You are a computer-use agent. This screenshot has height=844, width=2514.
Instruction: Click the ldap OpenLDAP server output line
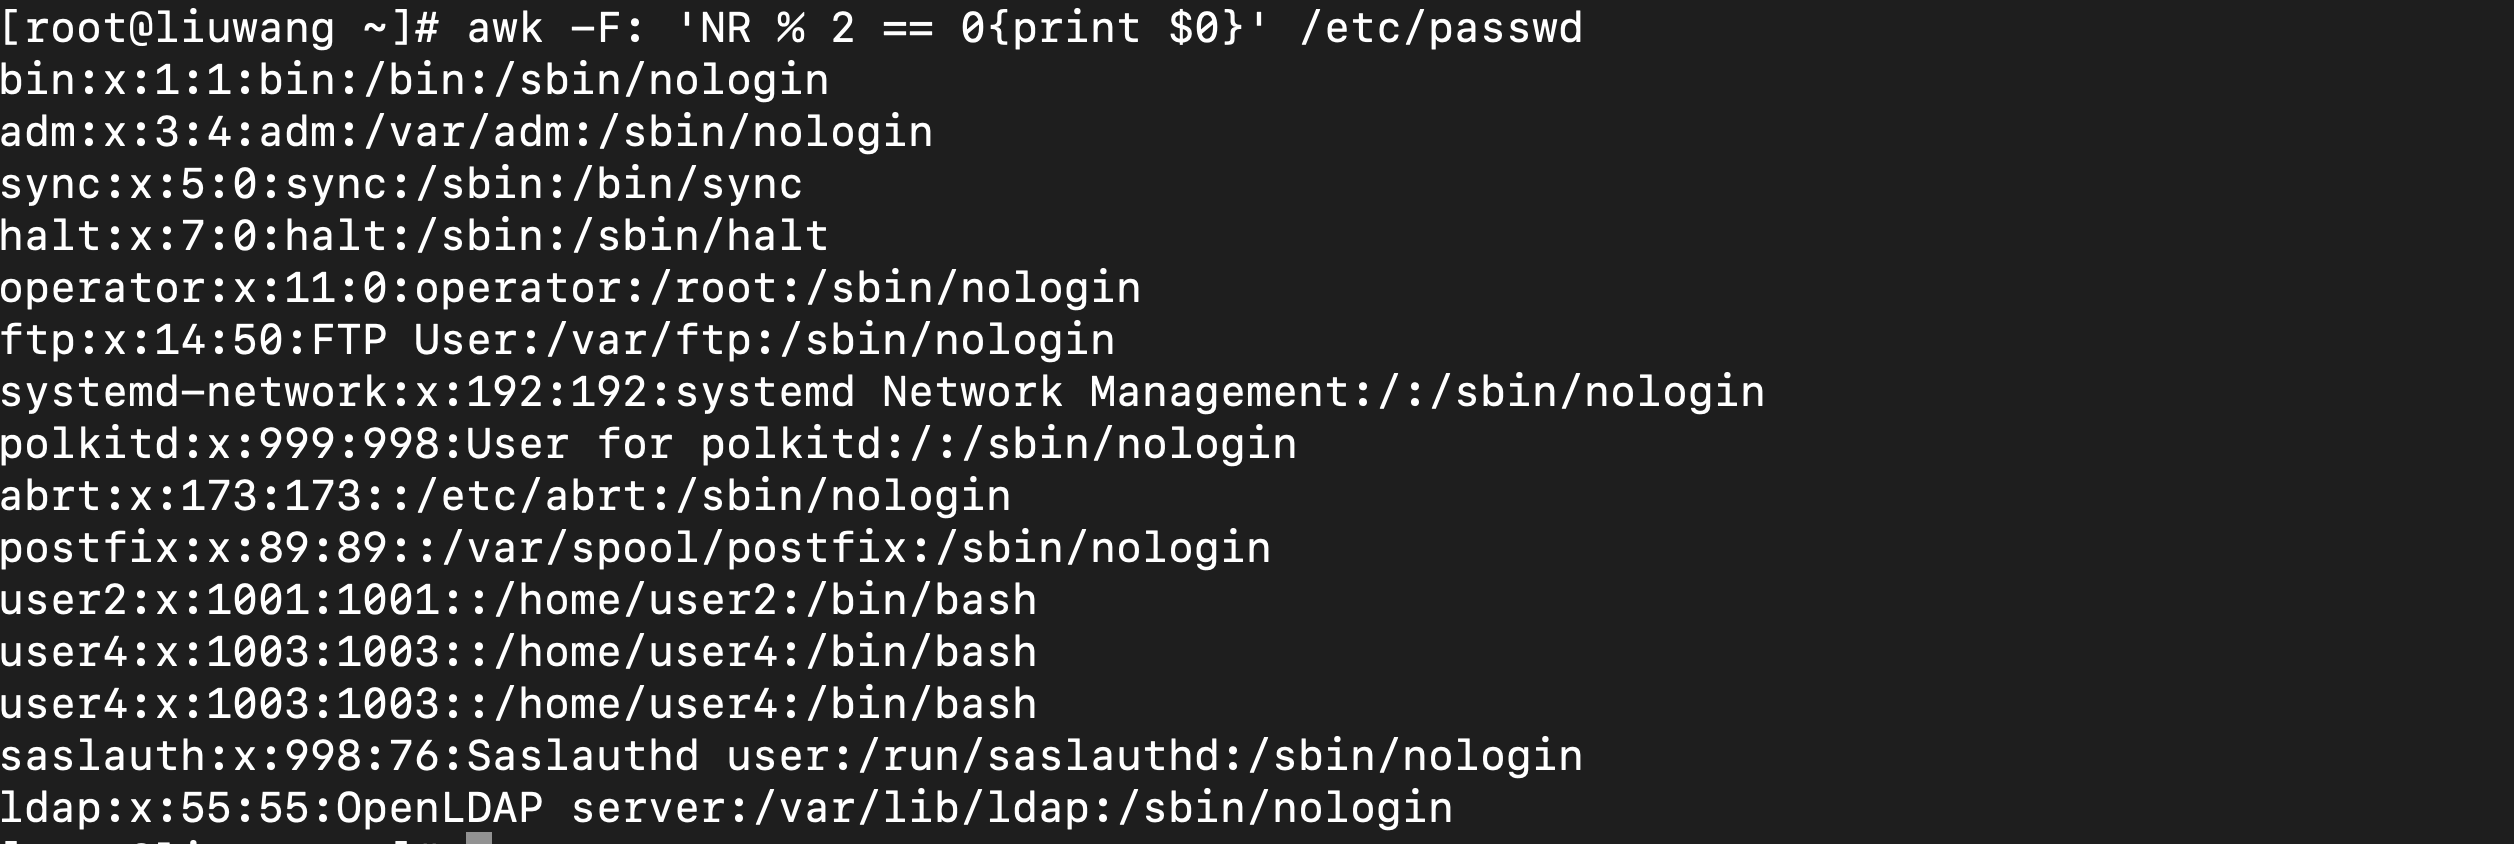click(x=726, y=808)
